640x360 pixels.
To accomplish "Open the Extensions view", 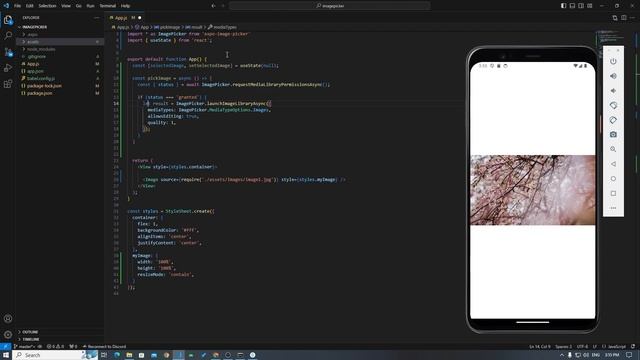I will (x=8, y=84).
